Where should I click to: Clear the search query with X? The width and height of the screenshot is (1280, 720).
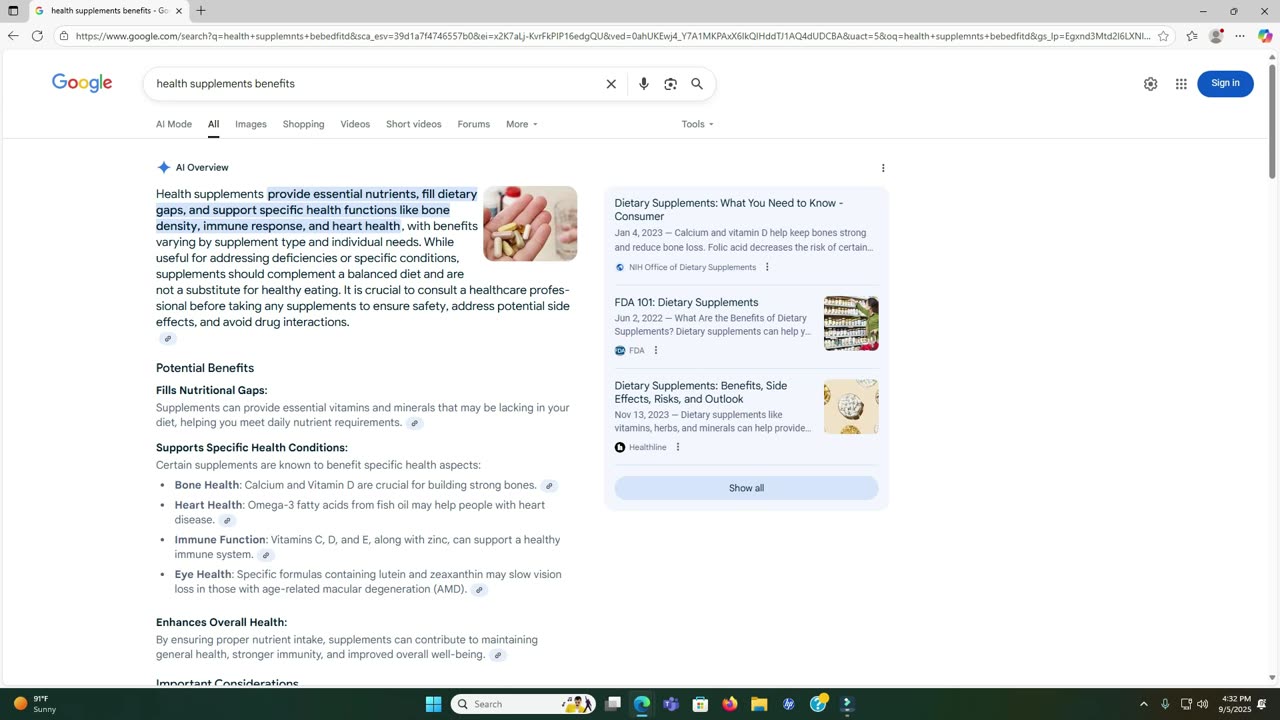(x=611, y=84)
